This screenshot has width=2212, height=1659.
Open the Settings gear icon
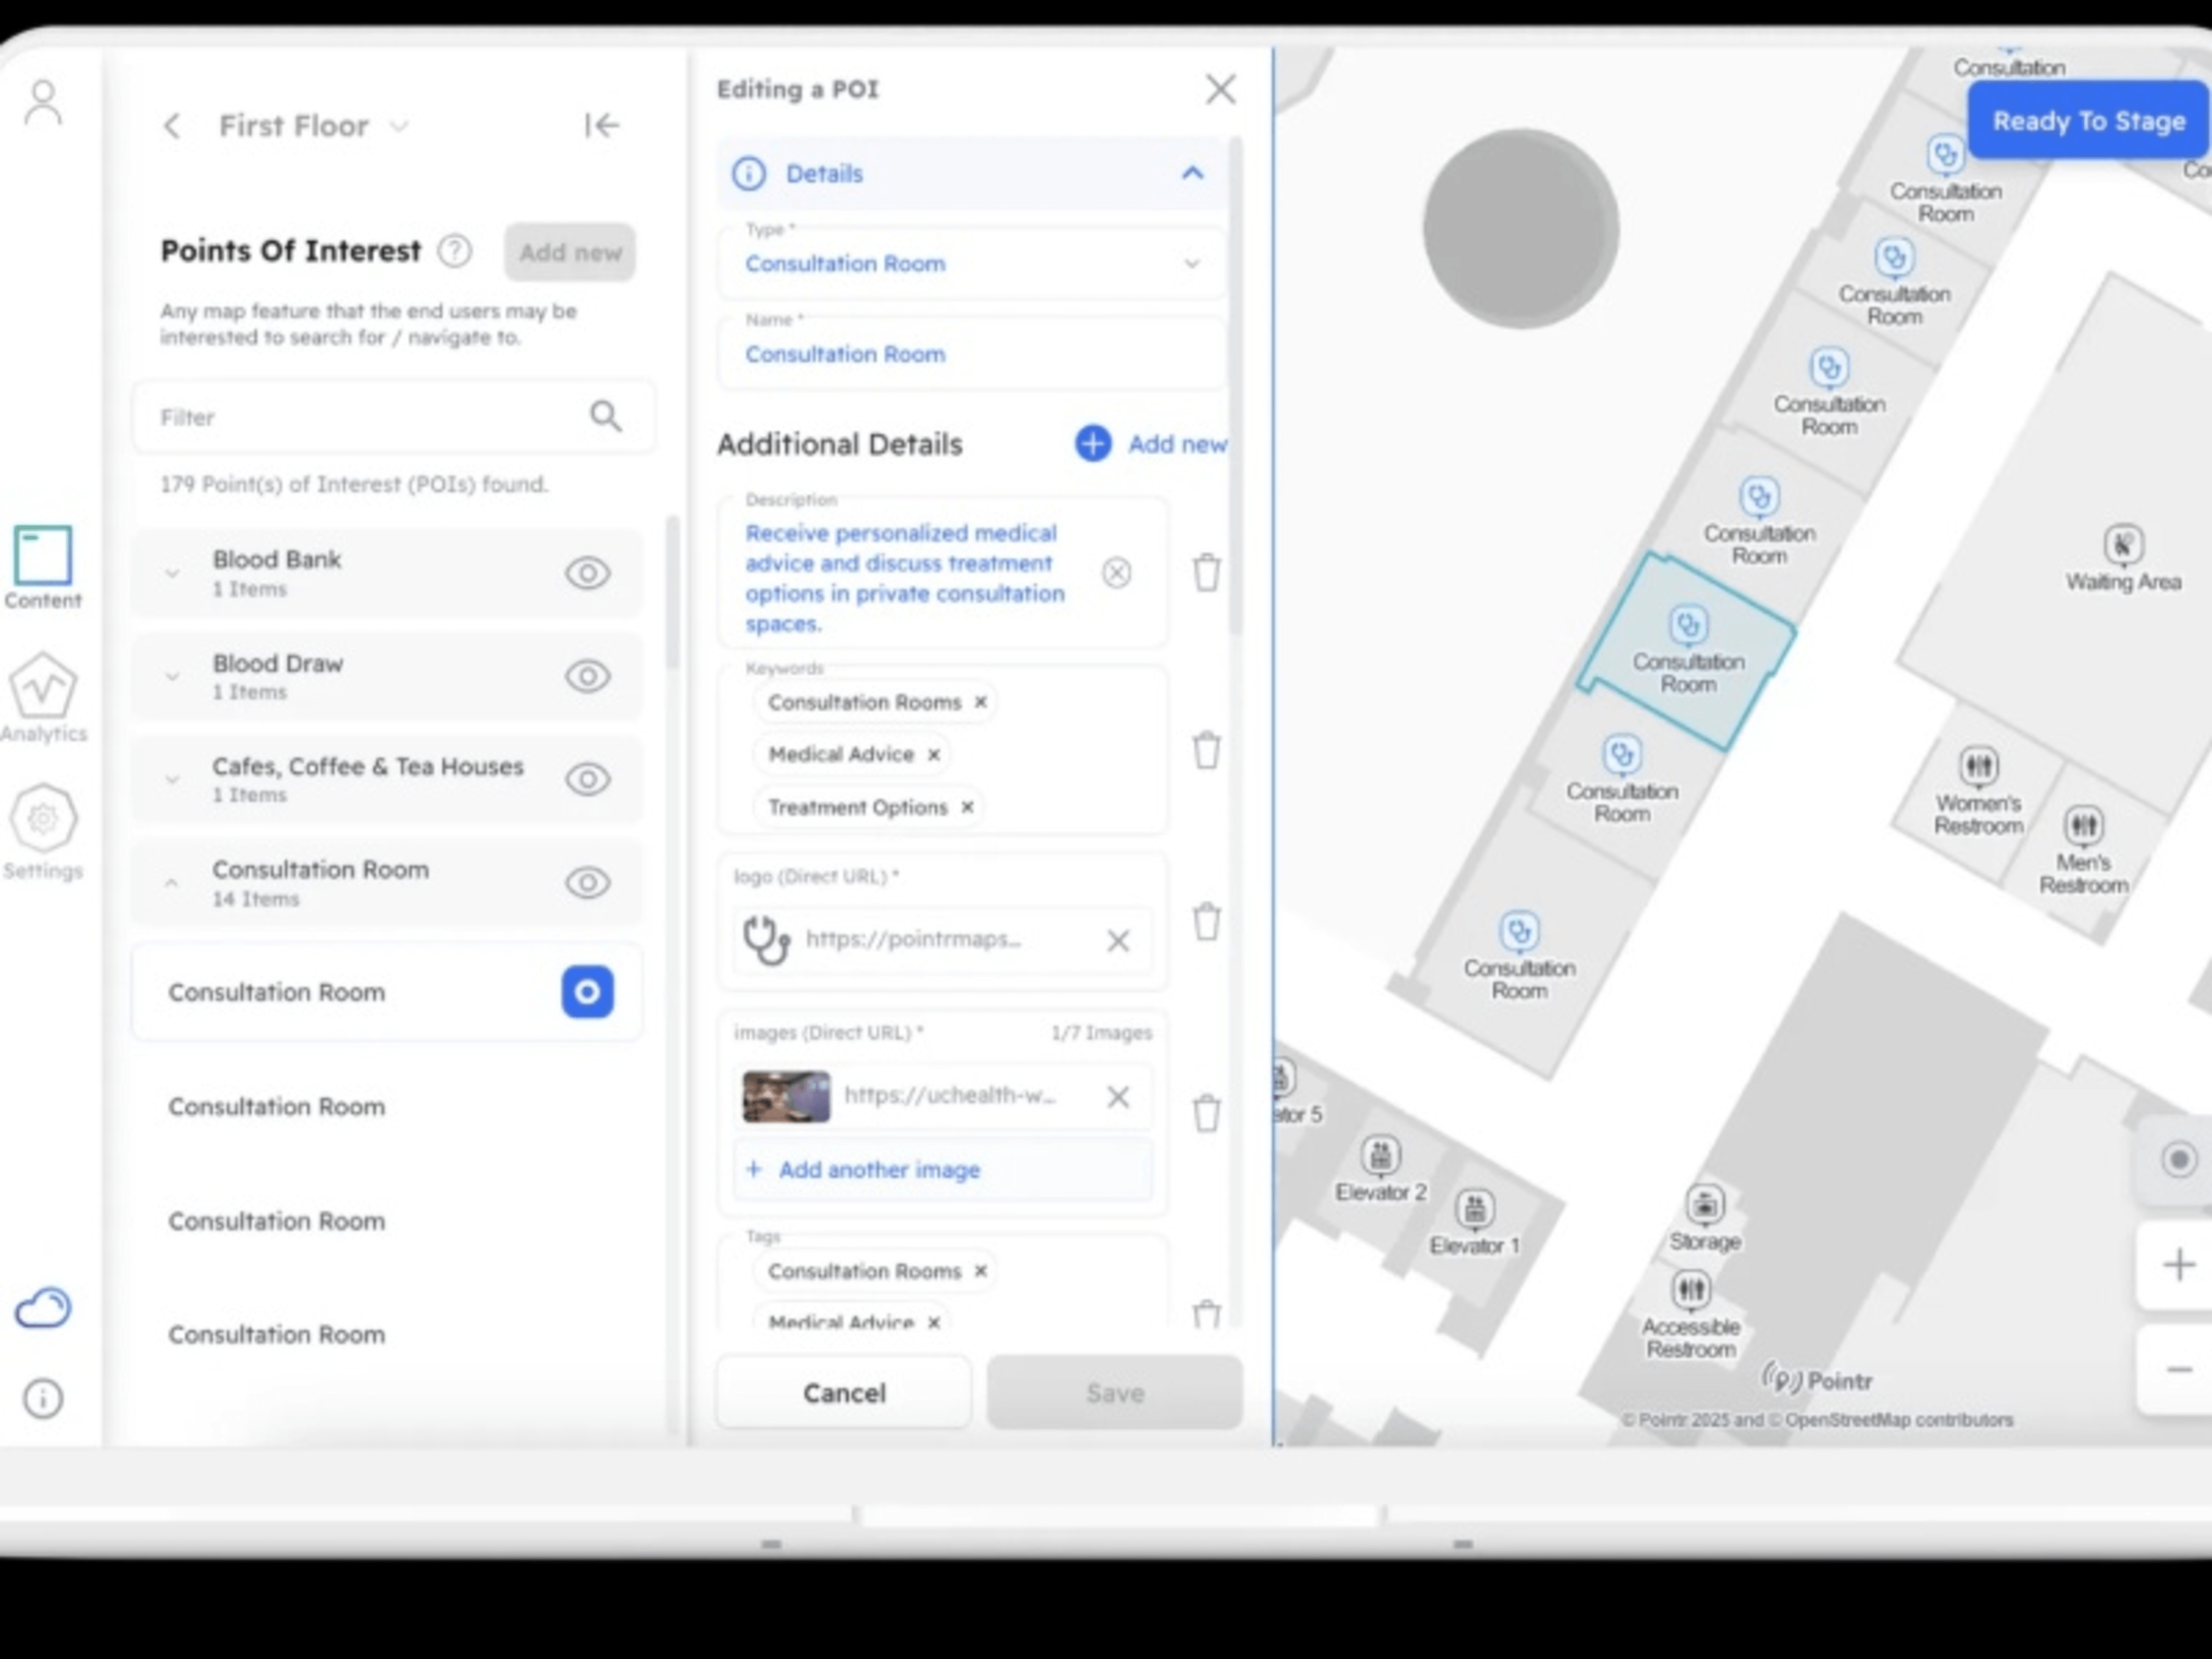43,819
